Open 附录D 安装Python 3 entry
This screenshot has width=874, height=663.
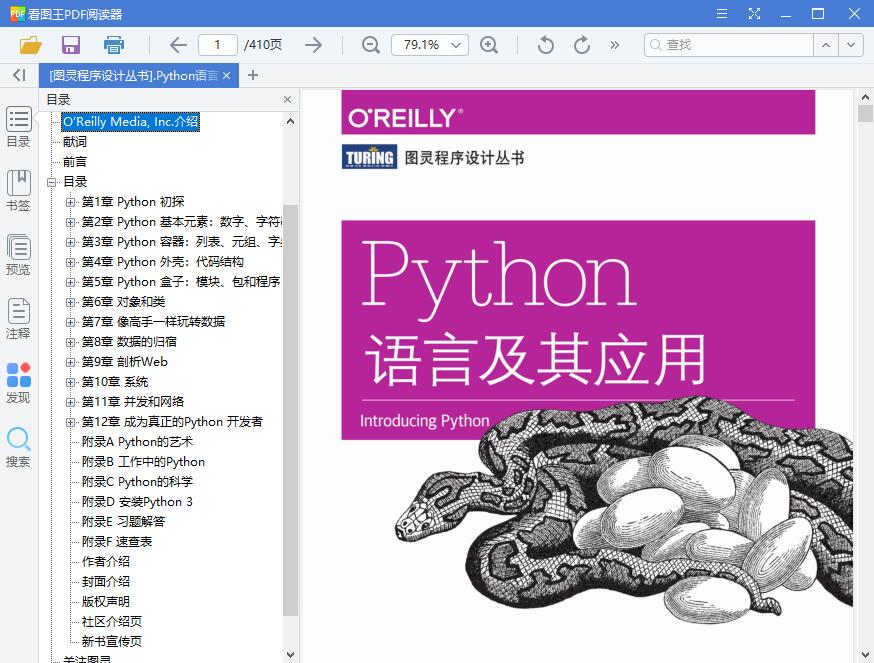pos(137,502)
